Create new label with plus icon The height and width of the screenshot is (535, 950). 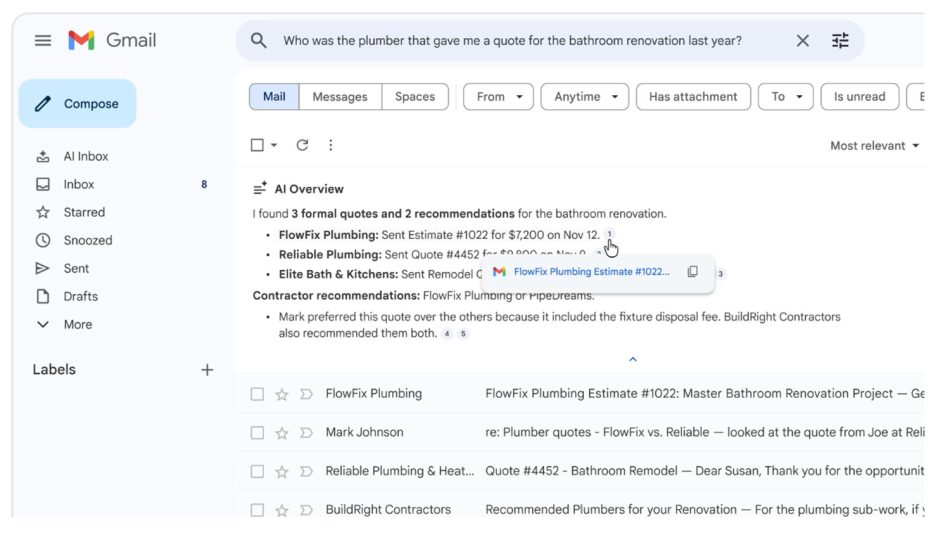pyautogui.click(x=207, y=370)
